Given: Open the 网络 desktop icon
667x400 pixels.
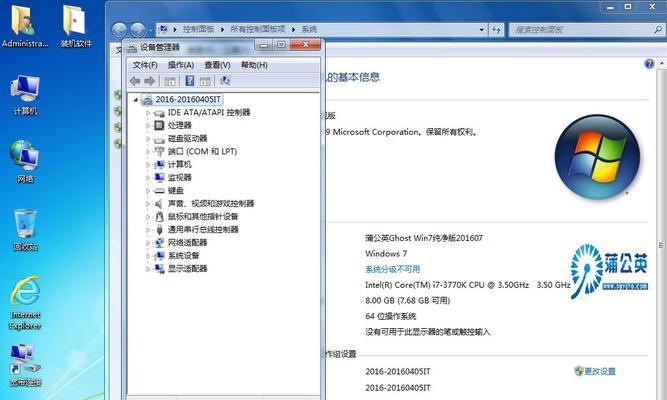Looking at the screenshot, I should 25,161.
